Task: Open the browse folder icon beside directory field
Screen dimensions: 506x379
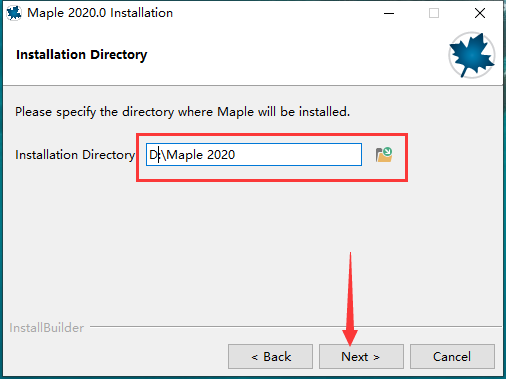Action: click(x=384, y=155)
